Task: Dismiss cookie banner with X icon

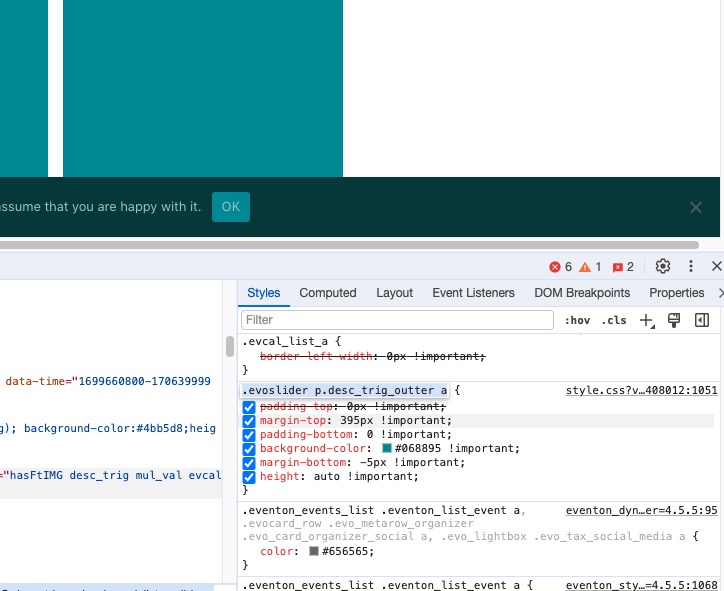Action: (696, 207)
